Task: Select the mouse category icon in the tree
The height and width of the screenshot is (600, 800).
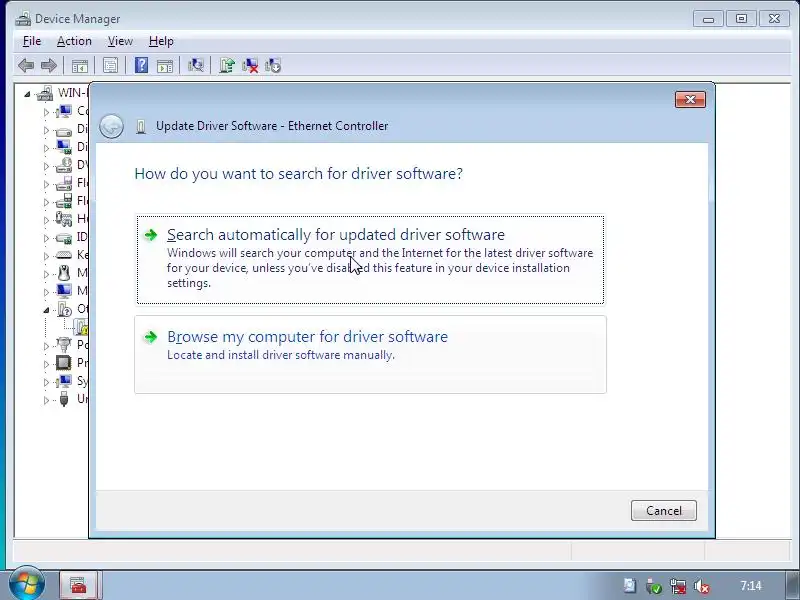Action: [64, 273]
